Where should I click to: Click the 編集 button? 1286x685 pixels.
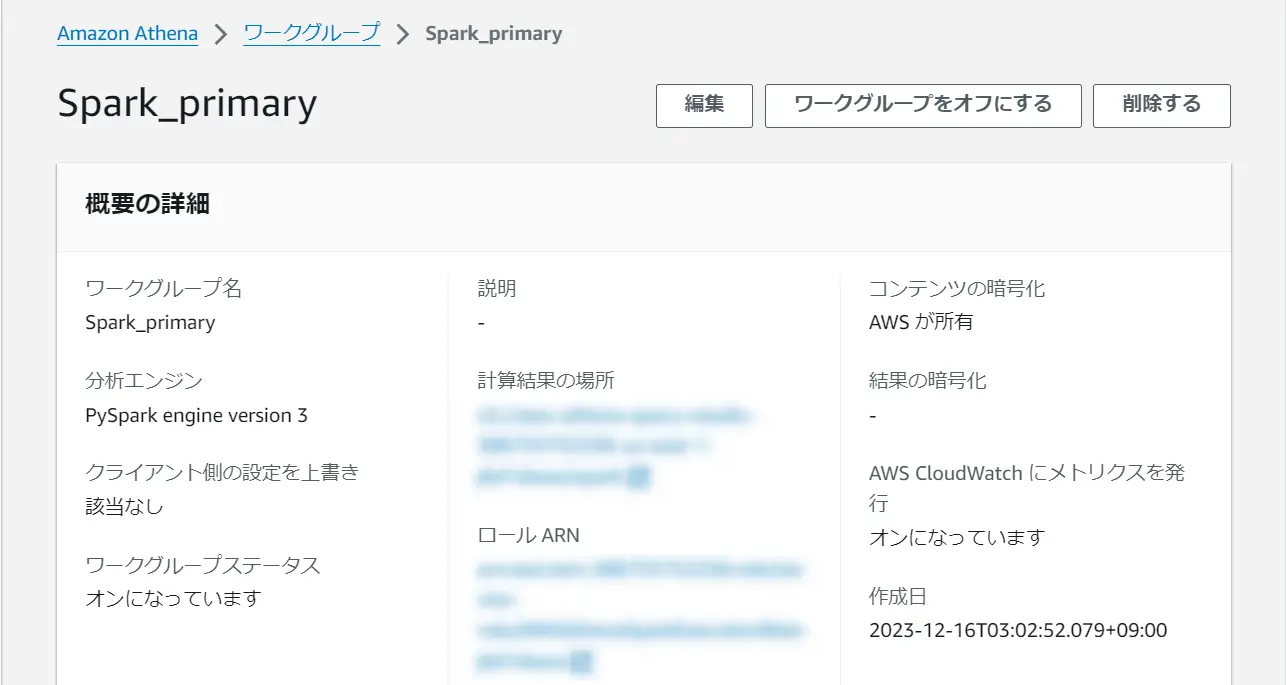pyautogui.click(x=704, y=105)
